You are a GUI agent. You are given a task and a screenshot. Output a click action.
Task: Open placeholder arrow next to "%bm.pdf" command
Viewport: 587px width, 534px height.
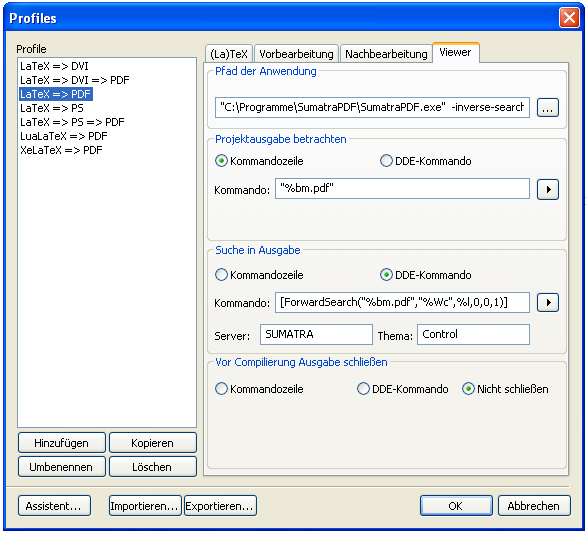point(548,189)
